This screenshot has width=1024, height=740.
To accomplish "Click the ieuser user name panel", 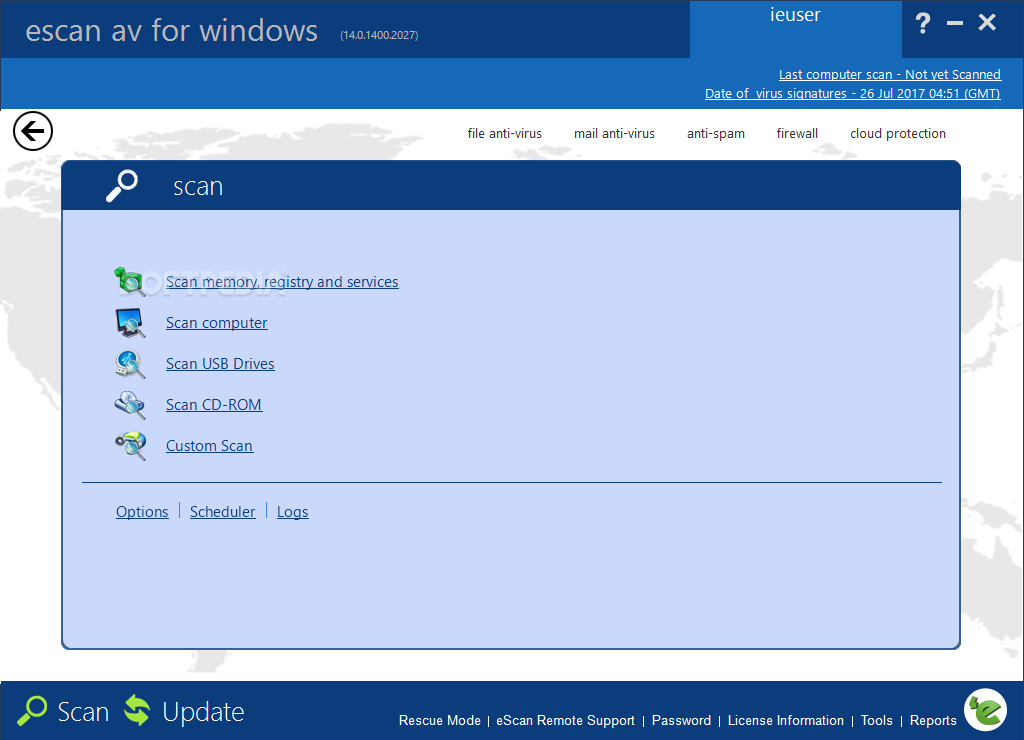I will [x=795, y=29].
